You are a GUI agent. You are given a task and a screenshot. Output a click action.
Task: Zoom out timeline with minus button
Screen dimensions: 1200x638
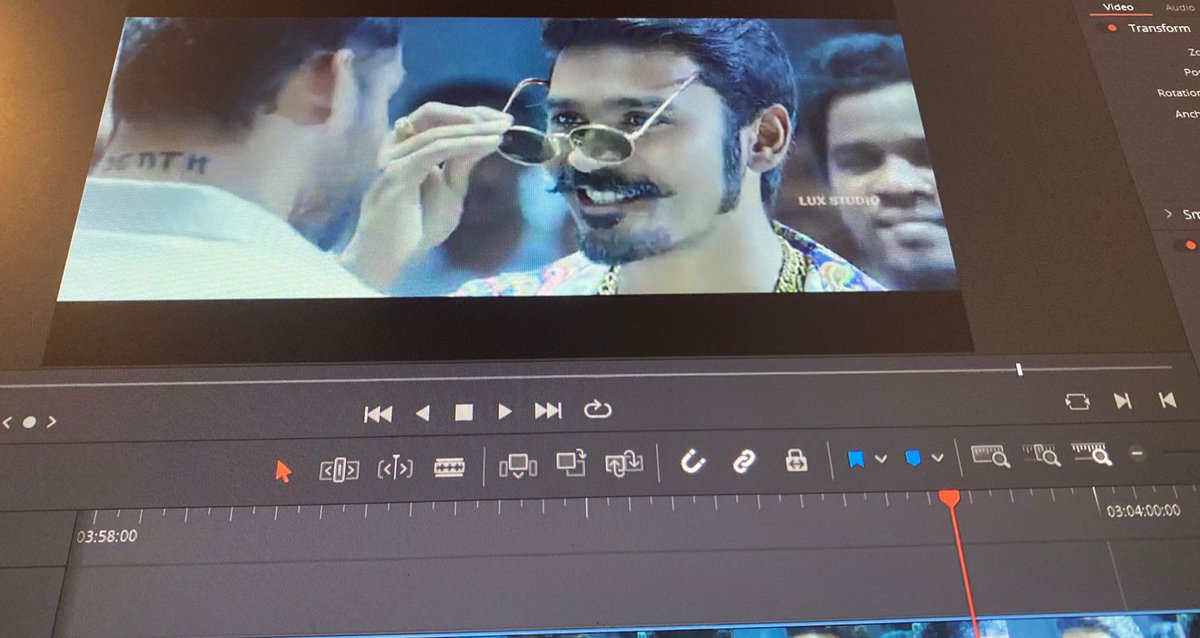pyautogui.click(x=1137, y=453)
